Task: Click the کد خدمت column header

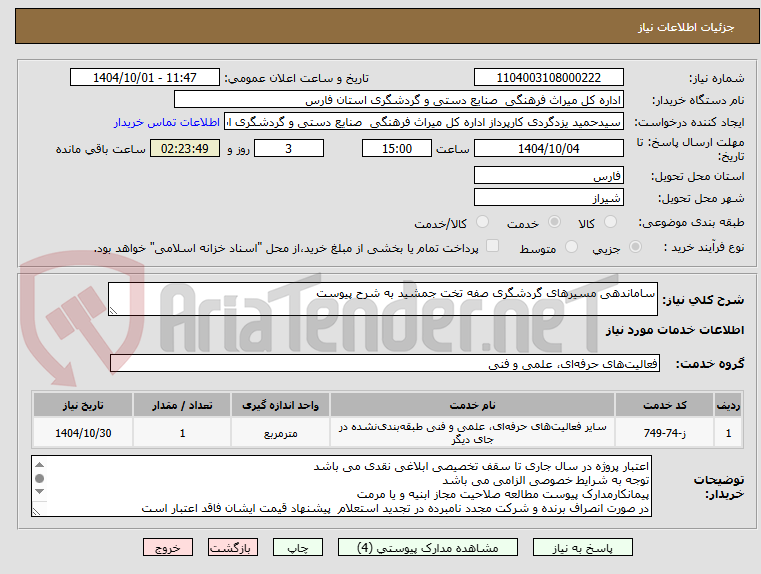Action: [x=664, y=405]
